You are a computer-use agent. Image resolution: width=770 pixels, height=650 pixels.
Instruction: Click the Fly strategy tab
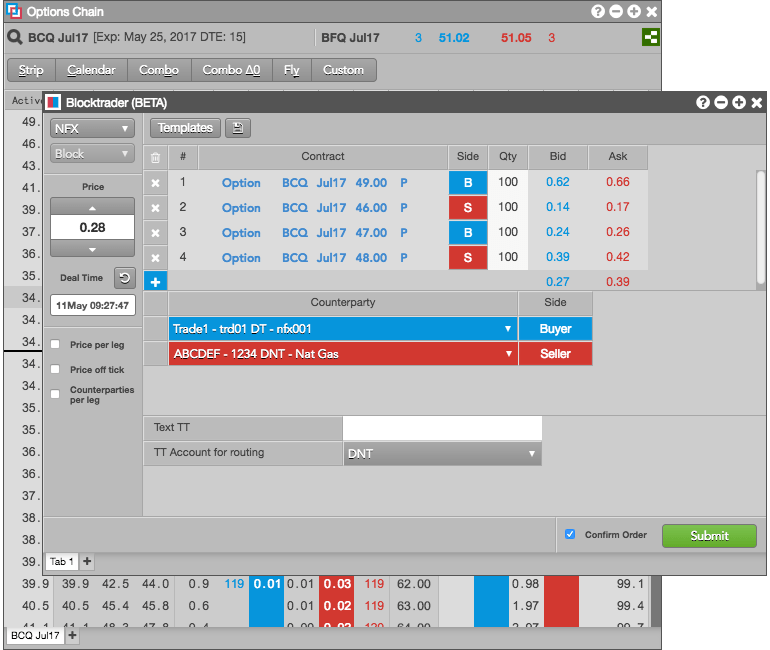pos(291,70)
